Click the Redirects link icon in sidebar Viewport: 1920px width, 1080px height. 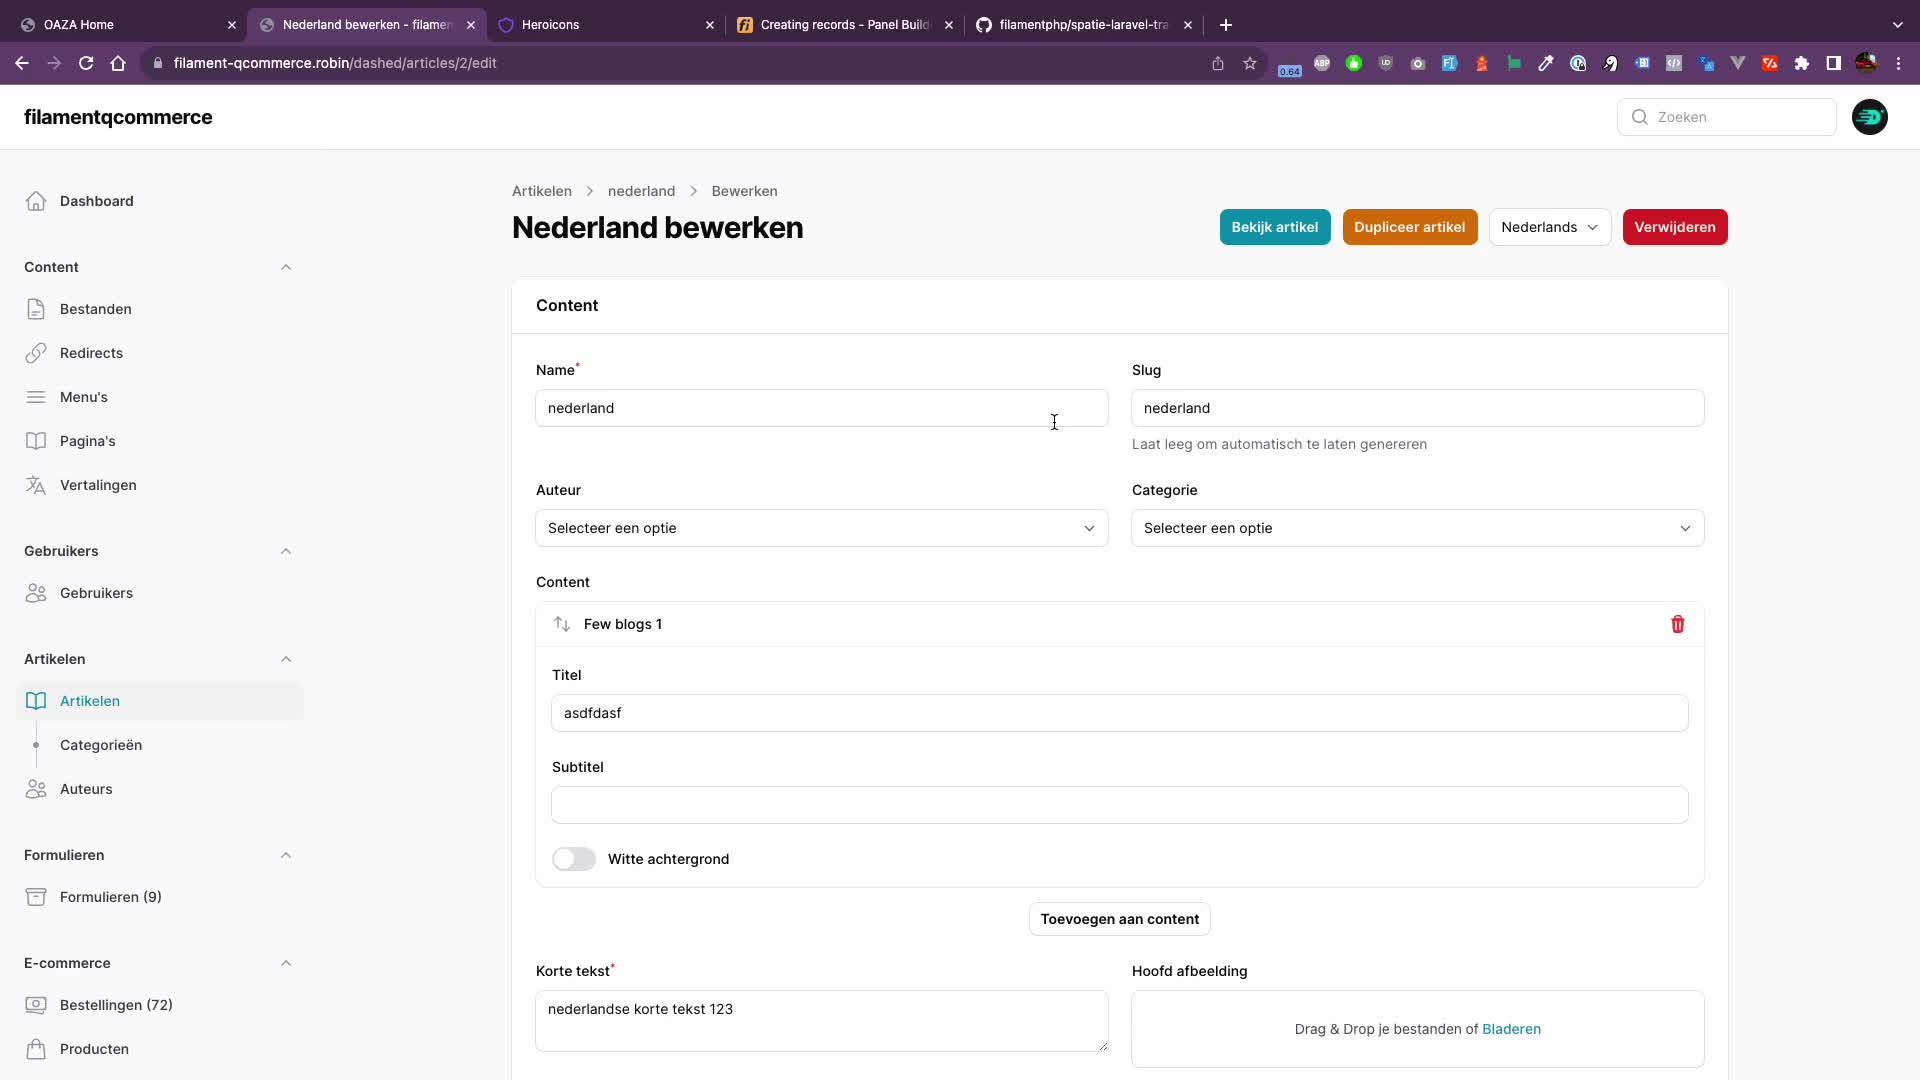(36, 353)
